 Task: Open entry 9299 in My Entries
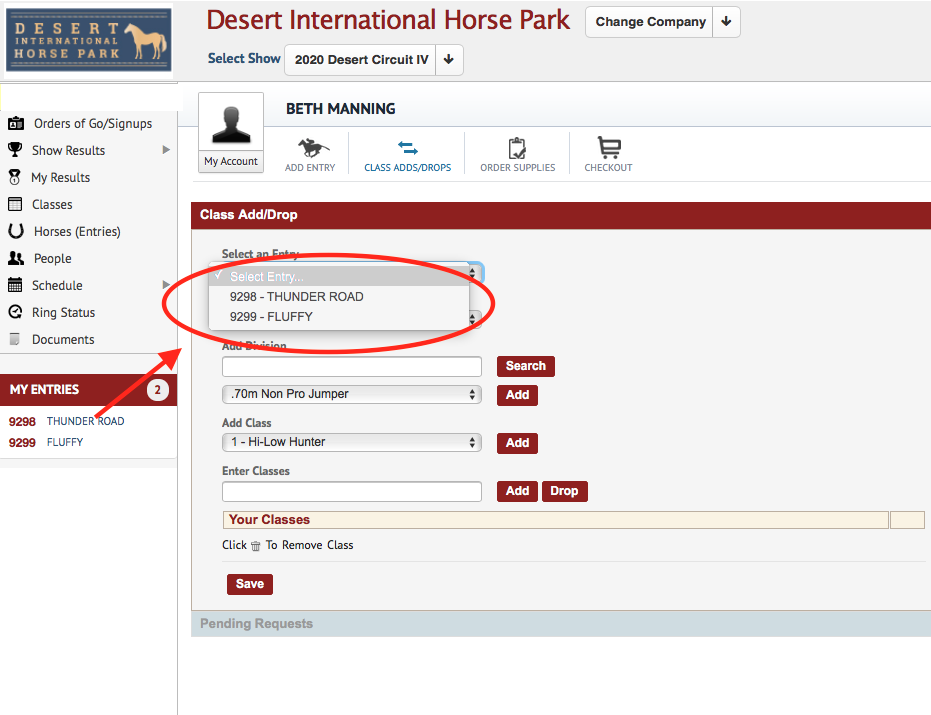tap(22, 442)
